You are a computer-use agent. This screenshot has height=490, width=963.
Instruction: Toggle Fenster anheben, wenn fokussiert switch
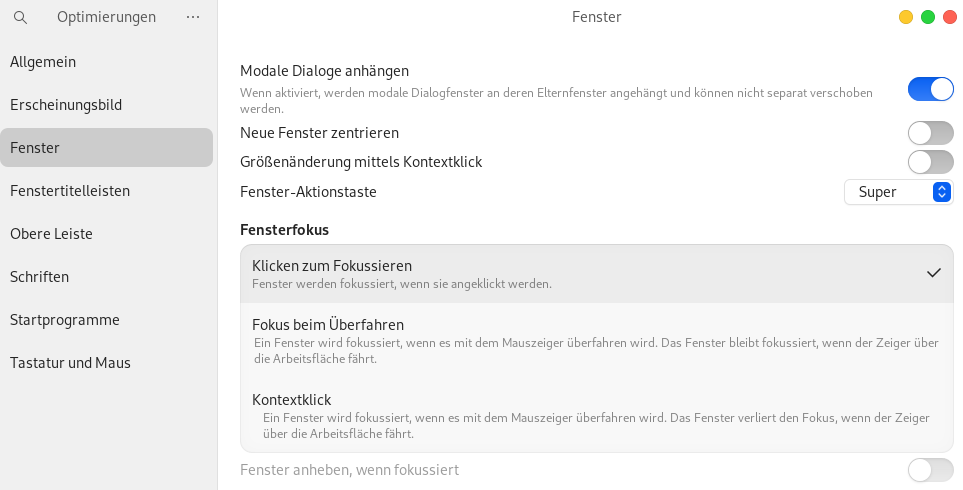click(930, 470)
